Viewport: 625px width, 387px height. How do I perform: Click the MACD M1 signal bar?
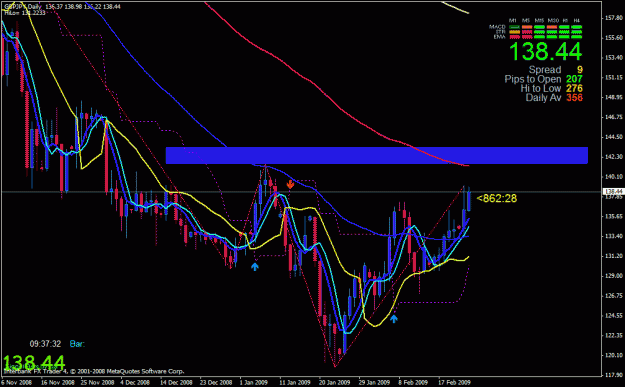point(515,27)
